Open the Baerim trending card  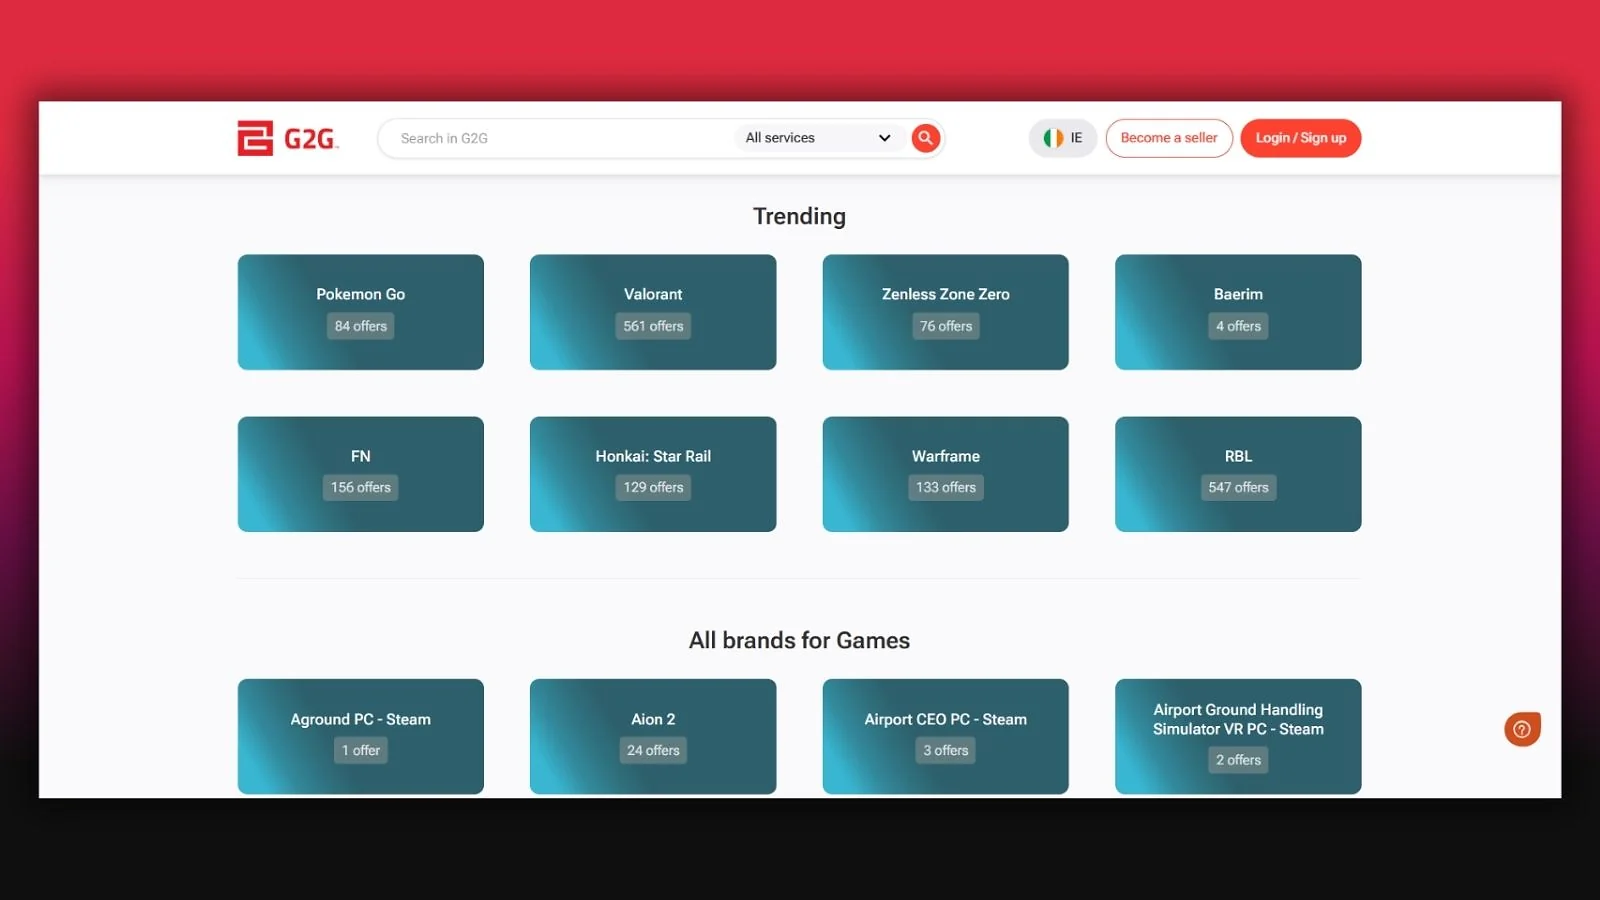pos(1238,312)
